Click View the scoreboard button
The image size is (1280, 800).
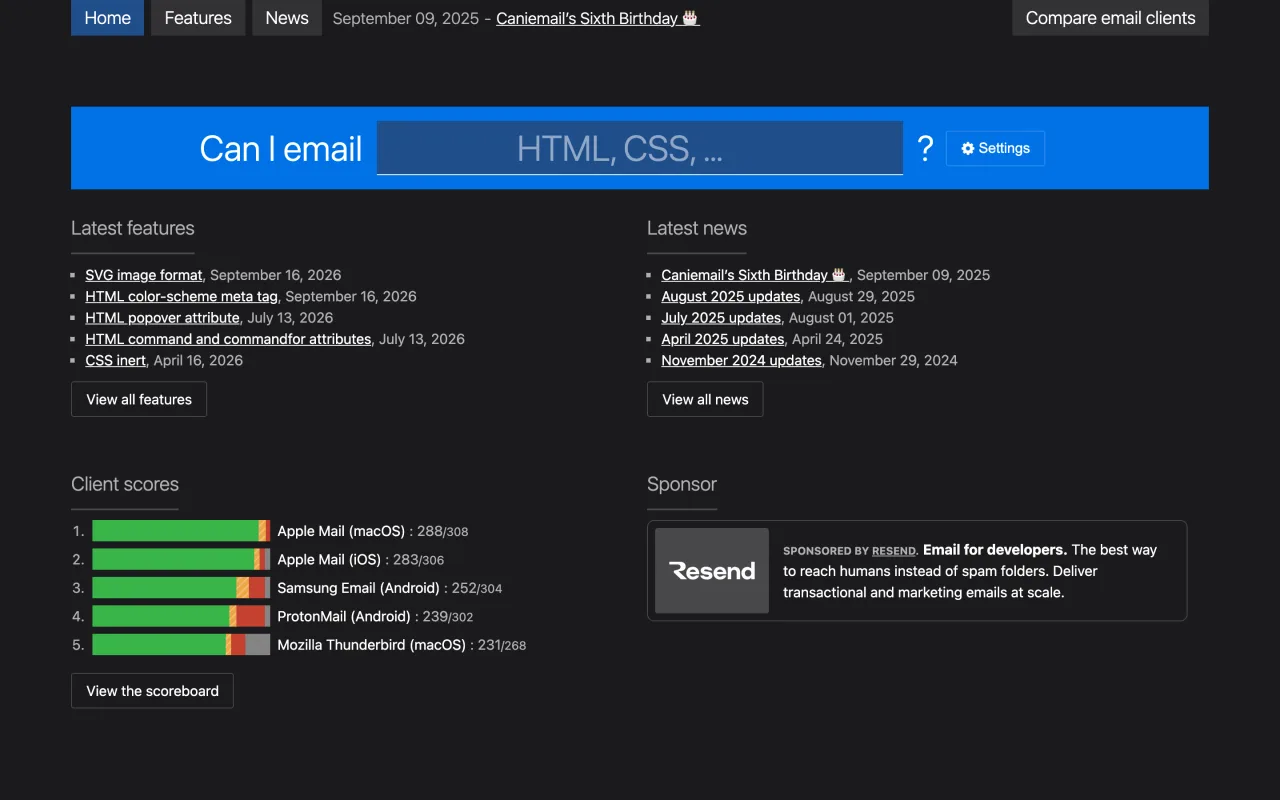click(152, 691)
